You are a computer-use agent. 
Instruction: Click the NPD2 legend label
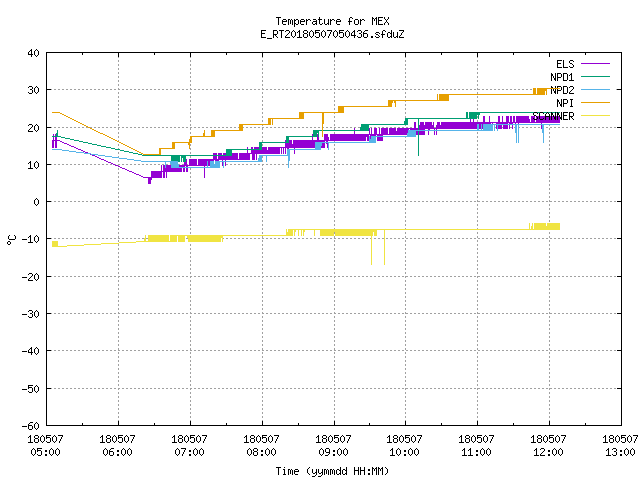(562, 90)
